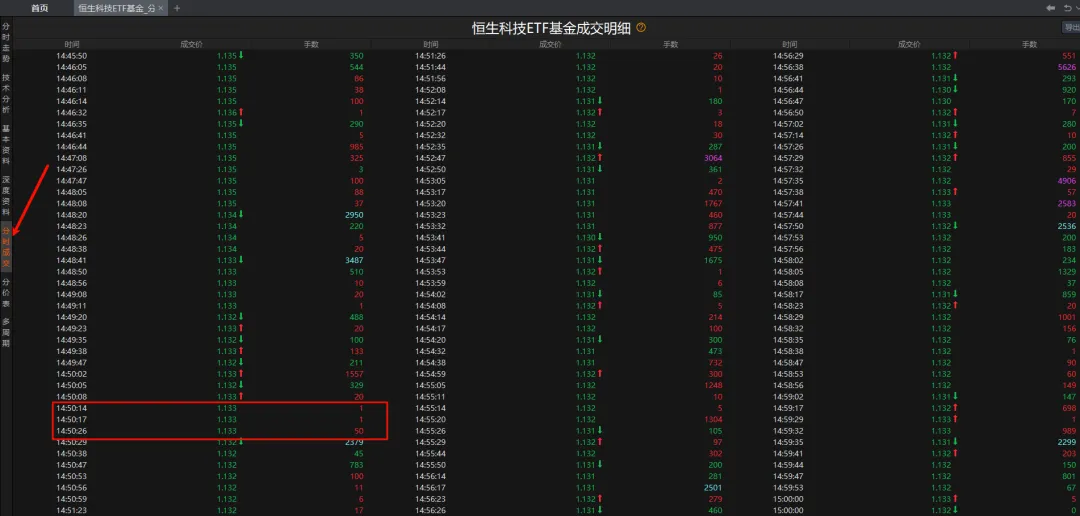Open 多周期 in left sidebar
The image size is (1080, 516).
[x=6, y=330]
